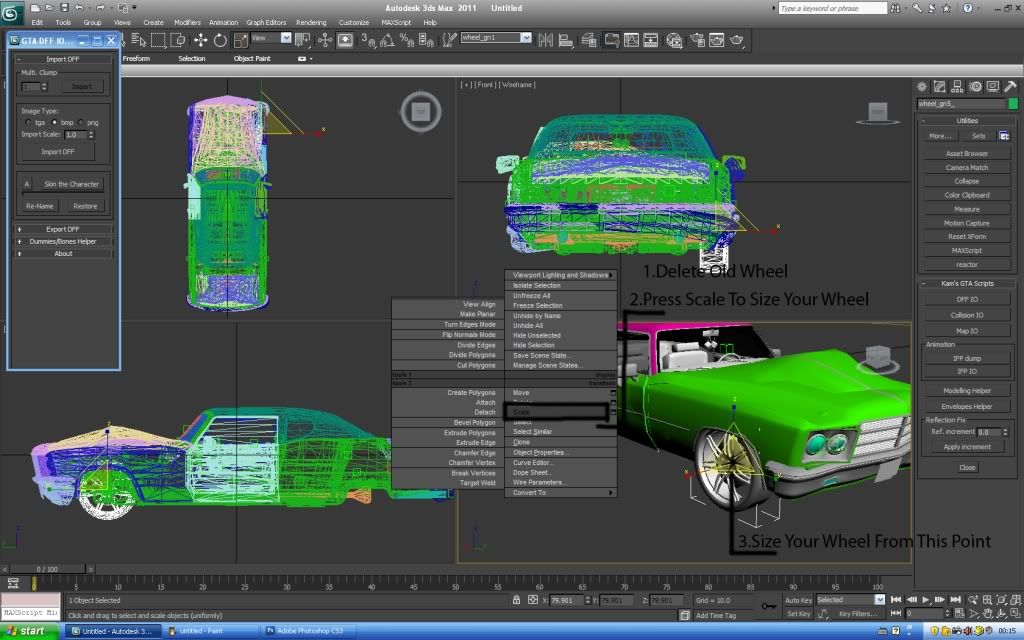Open the Motion command panel tab

point(975,86)
